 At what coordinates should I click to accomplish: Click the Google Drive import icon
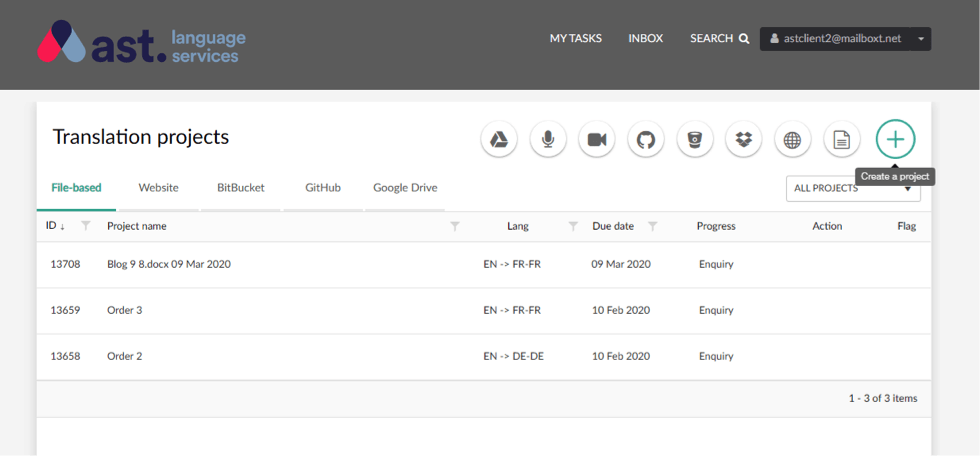[x=498, y=139]
